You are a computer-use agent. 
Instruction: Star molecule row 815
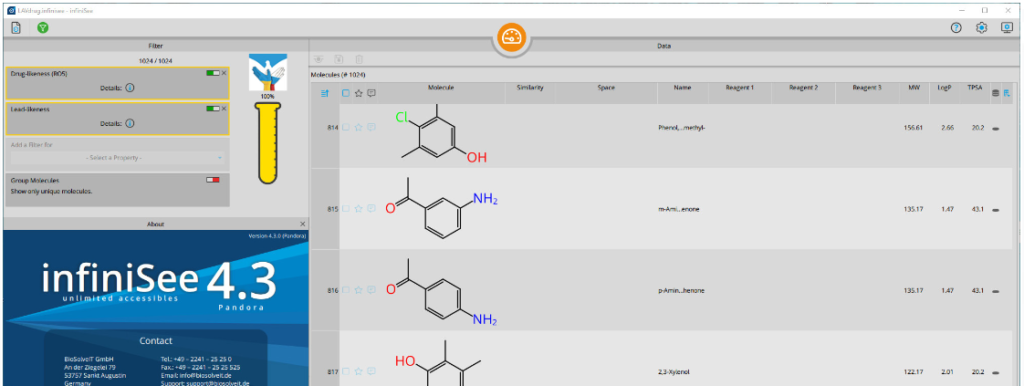[359, 209]
